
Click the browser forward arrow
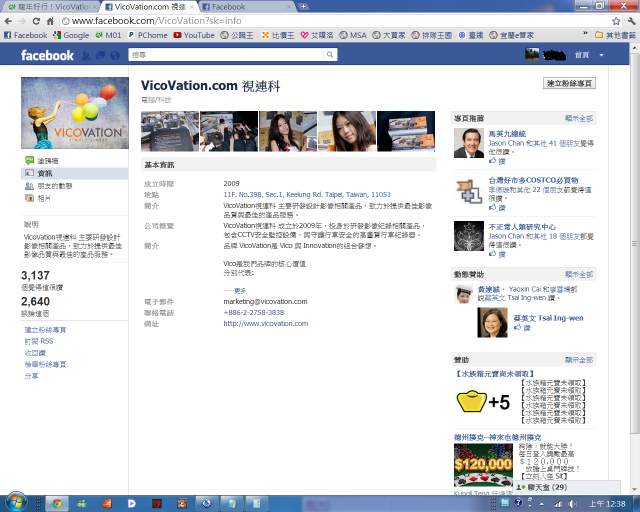point(22,21)
